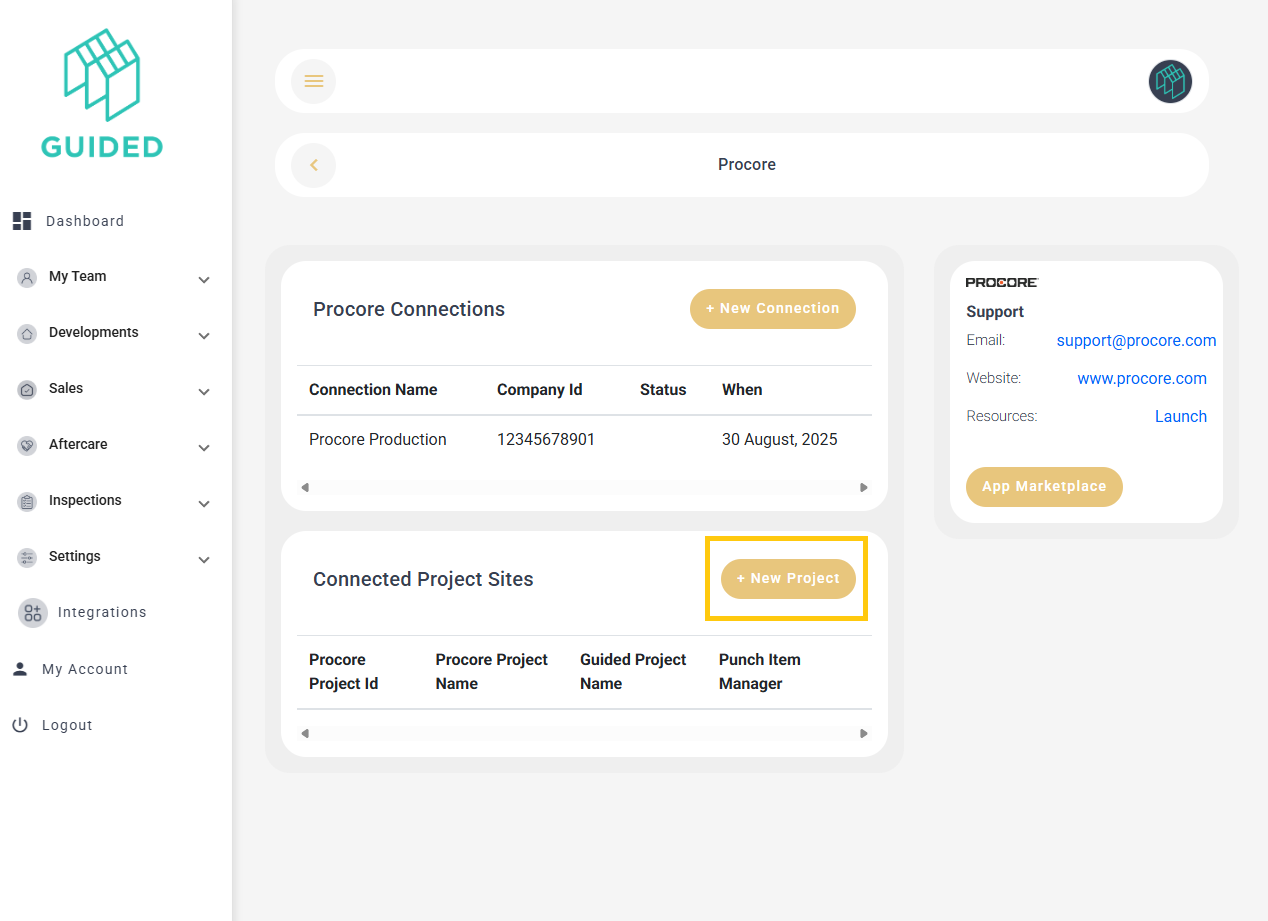The height and width of the screenshot is (921, 1268).
Task: Click the Logout power icon
Action: [20, 725]
